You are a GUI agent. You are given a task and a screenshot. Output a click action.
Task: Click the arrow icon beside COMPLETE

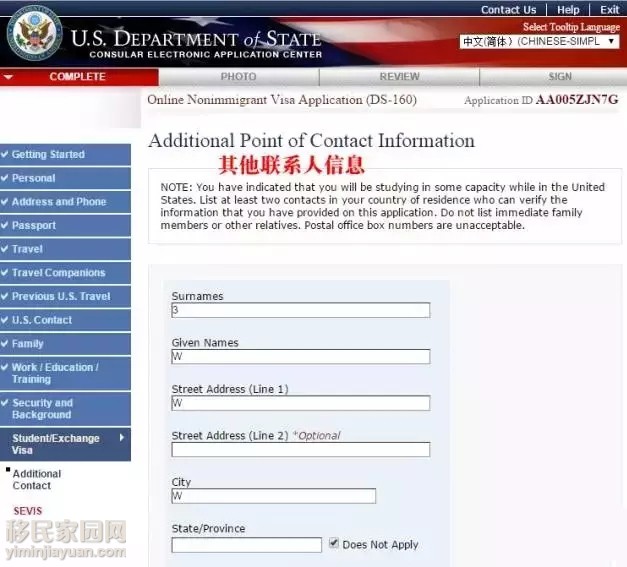point(8,77)
